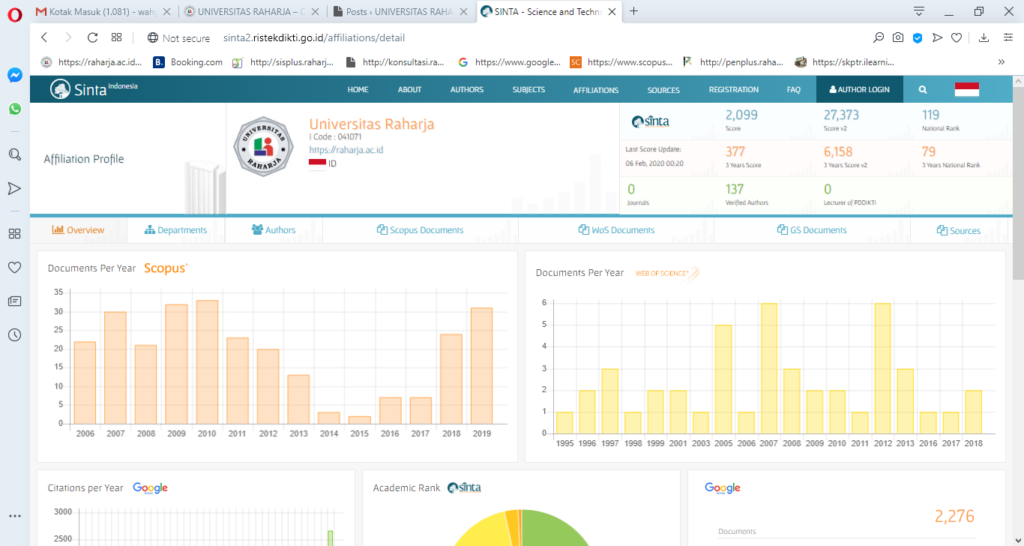Switch to UNIVERSITAS RAHARJA browser tab
1024x546 pixels.
[251, 12]
